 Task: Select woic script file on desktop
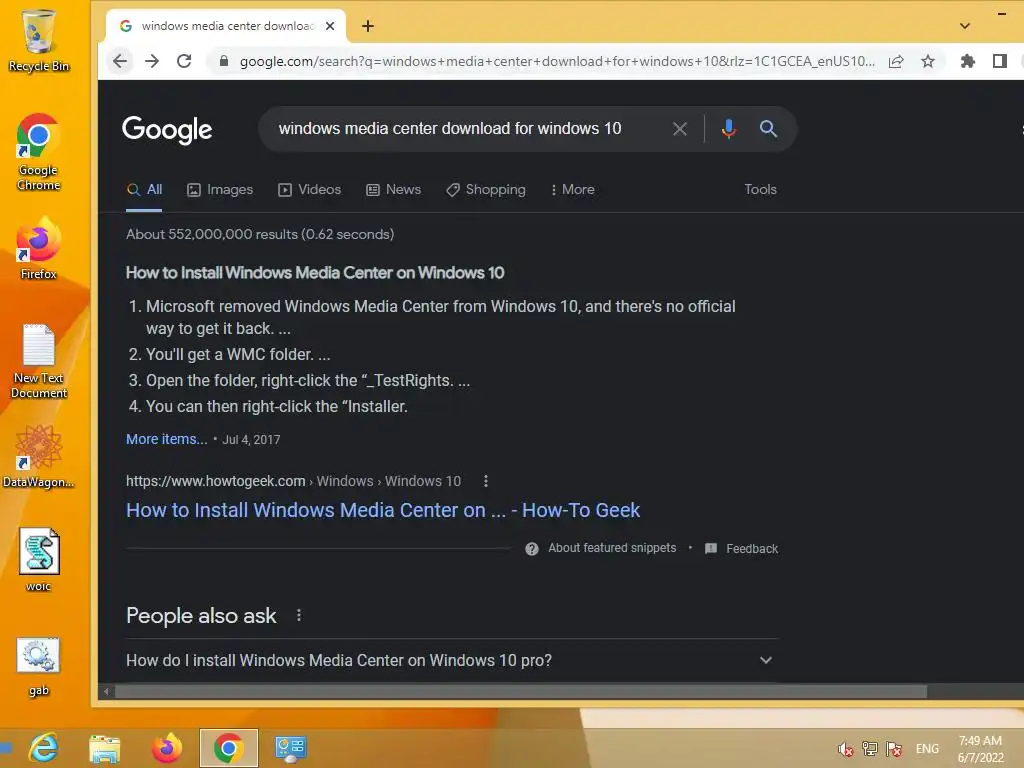39,560
